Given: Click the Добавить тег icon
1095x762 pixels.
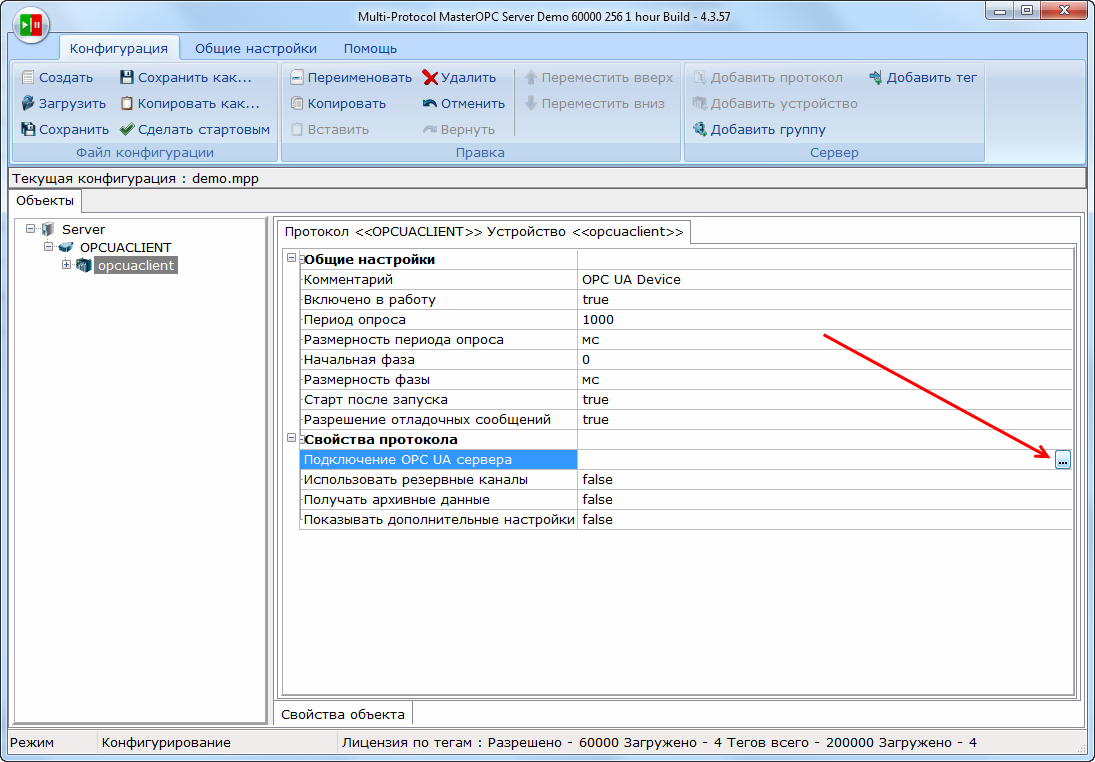Looking at the screenshot, I should [876, 77].
